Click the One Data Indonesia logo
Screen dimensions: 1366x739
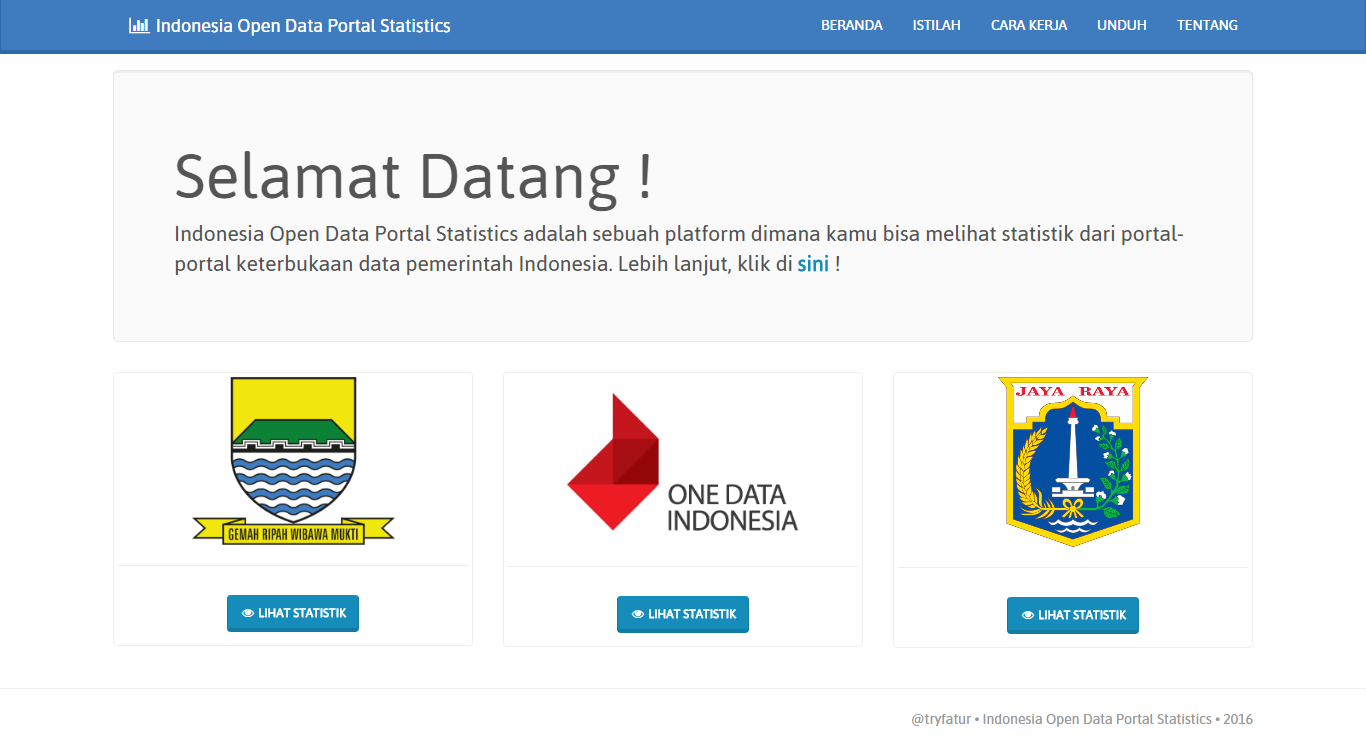(x=683, y=462)
